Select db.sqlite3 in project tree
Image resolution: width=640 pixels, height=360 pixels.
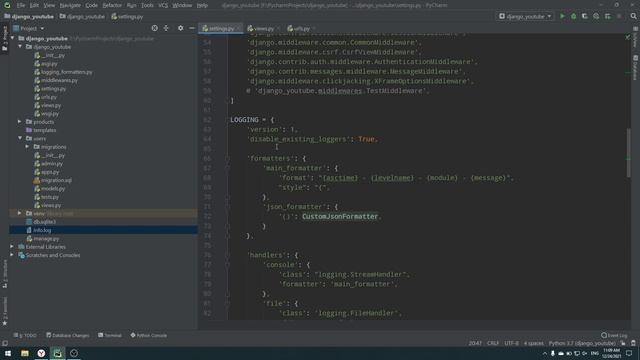(x=44, y=222)
